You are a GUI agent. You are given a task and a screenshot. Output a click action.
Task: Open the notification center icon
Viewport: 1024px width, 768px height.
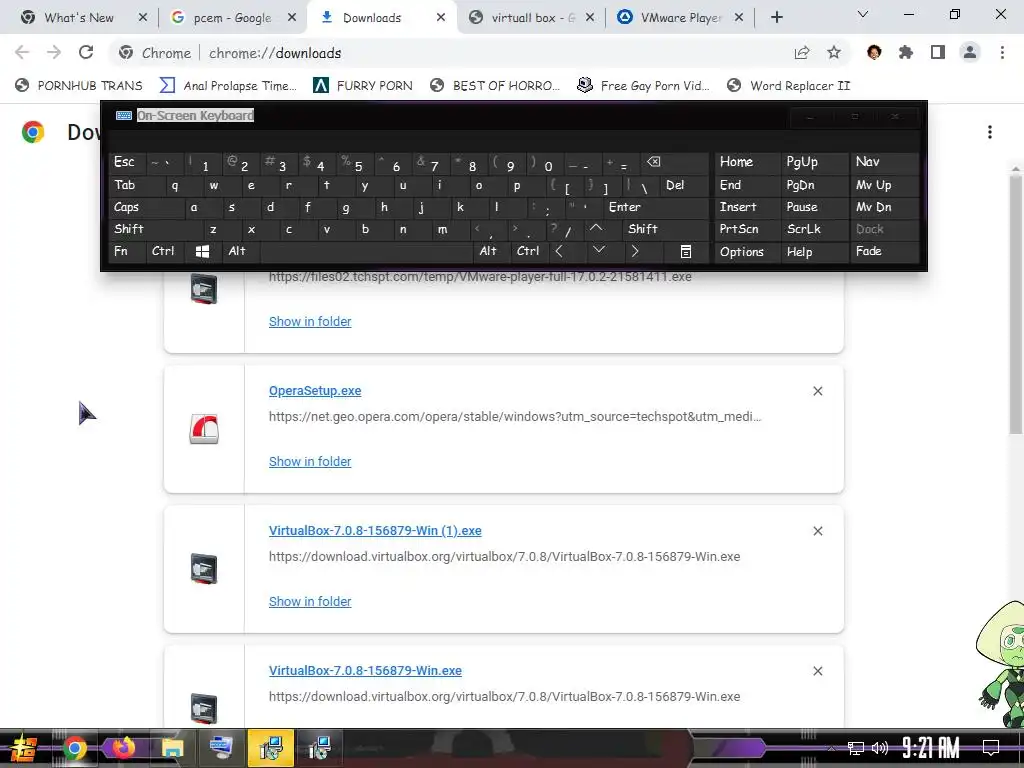[991, 748]
